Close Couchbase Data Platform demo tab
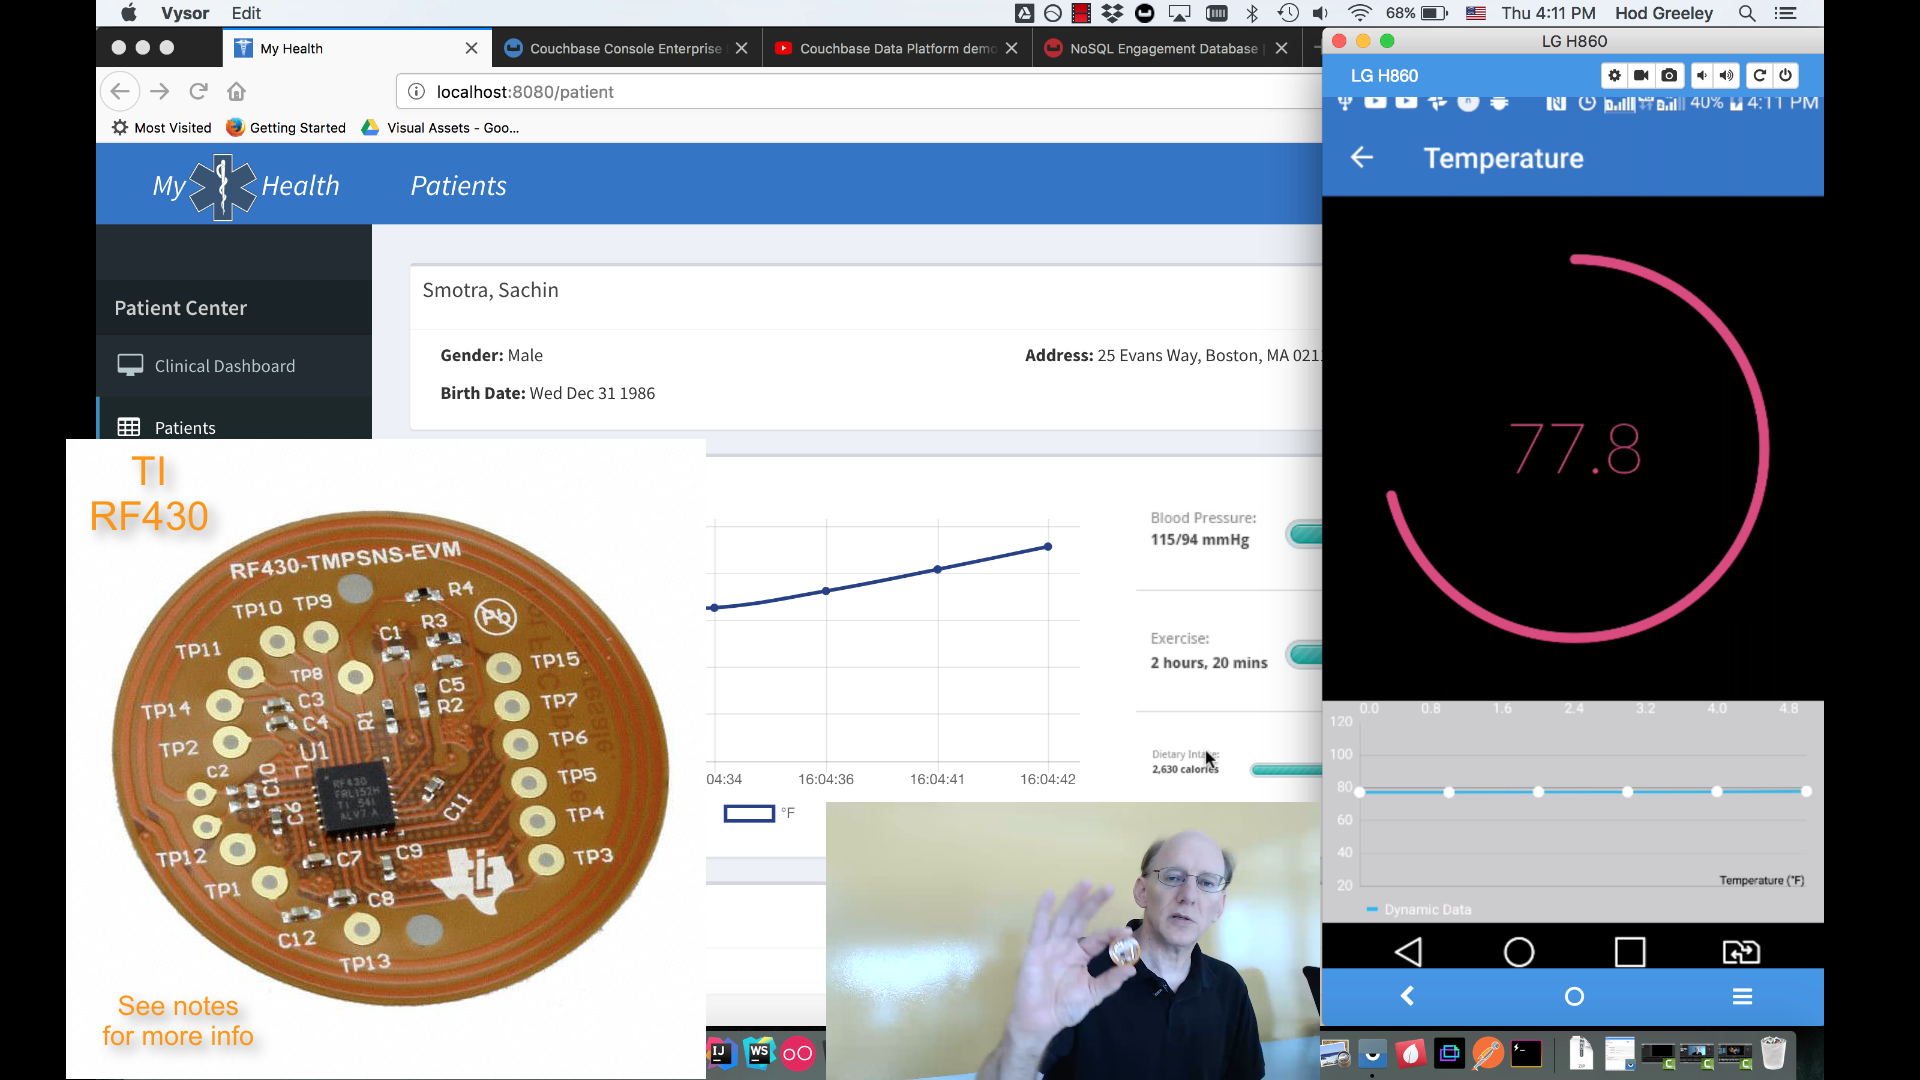This screenshot has width=1920, height=1080. pyautogui.click(x=1011, y=48)
